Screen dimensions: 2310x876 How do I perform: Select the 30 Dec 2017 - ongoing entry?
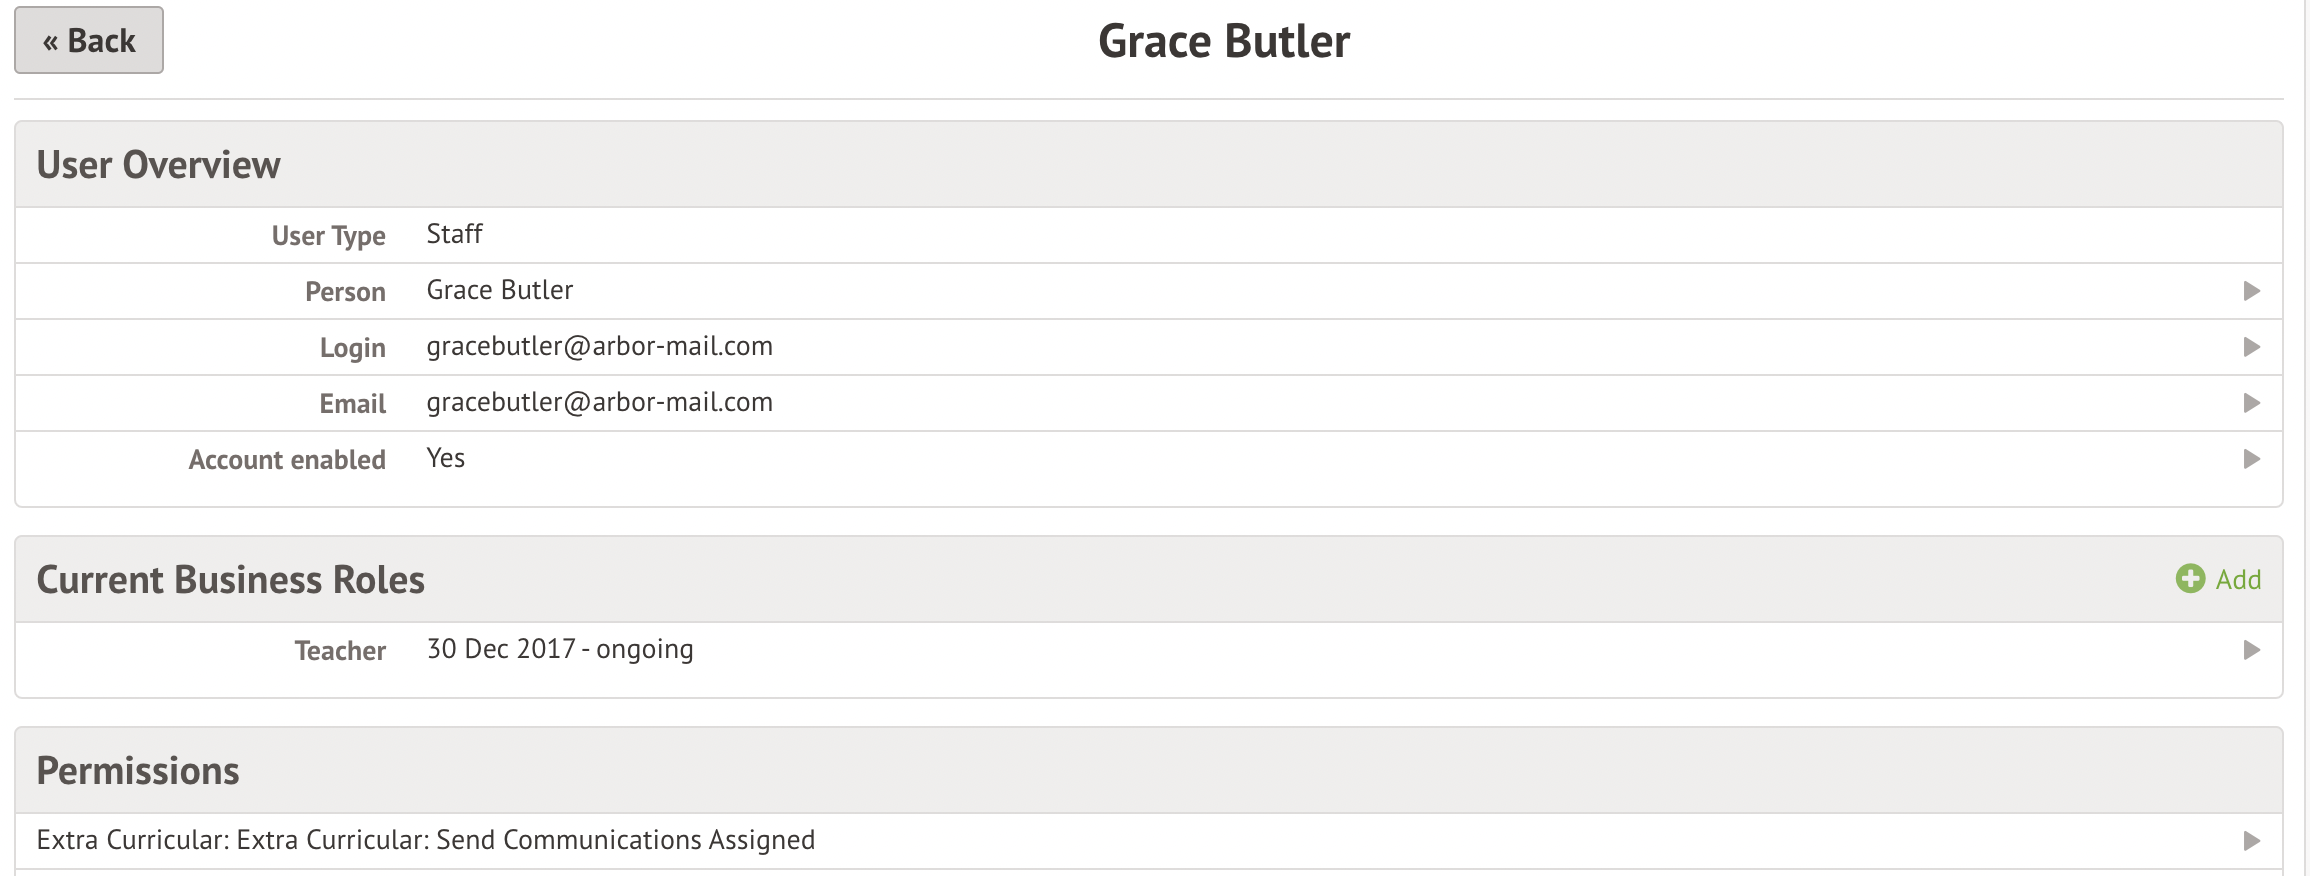point(559,649)
